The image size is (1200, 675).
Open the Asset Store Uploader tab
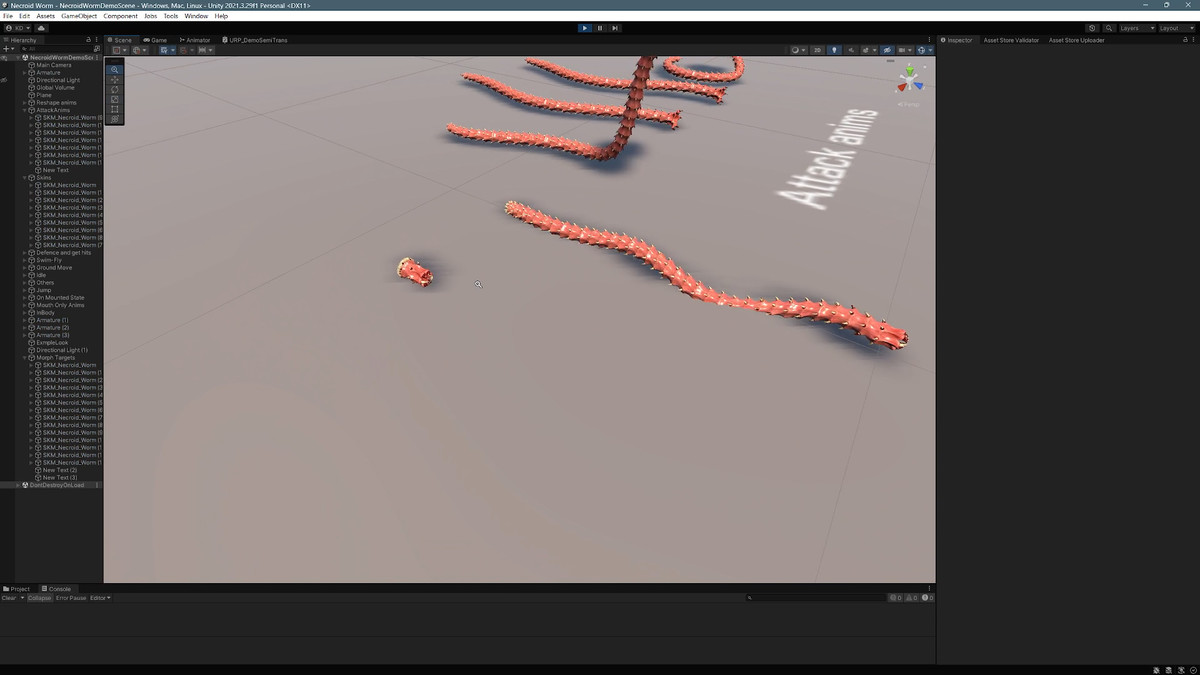(x=1076, y=40)
